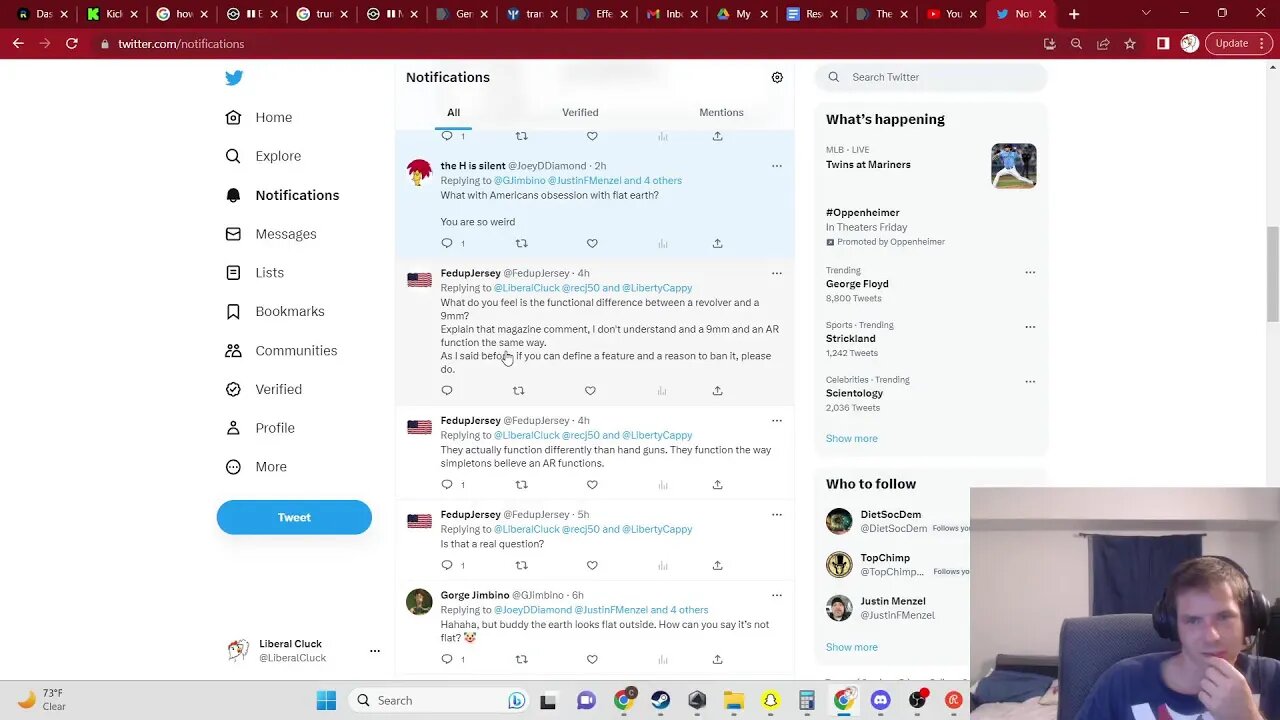Reload the page with browser refresh button
The width and height of the screenshot is (1280, 720).
[72, 44]
